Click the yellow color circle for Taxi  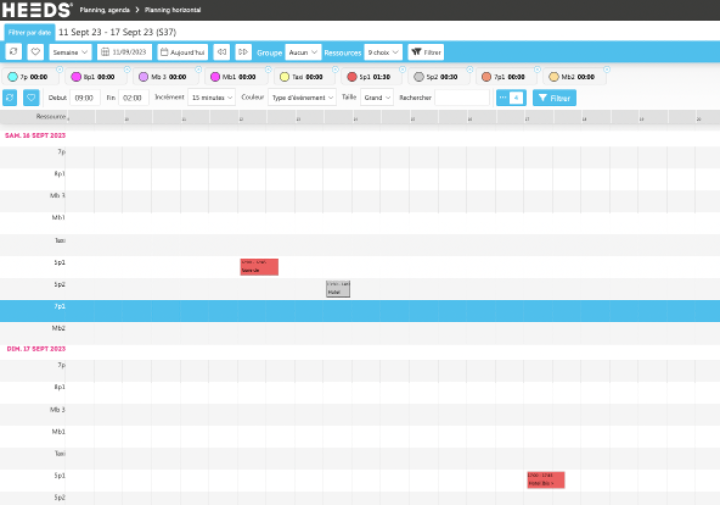point(285,77)
